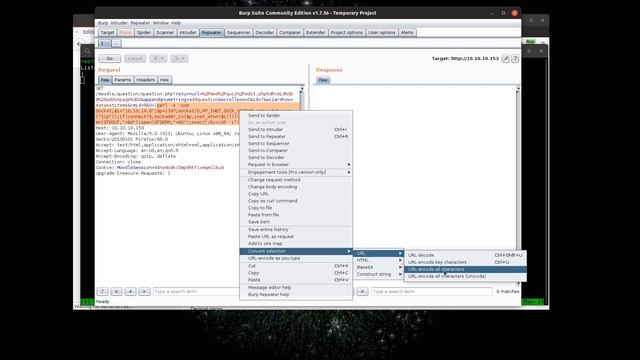Choose Change request method
The height and width of the screenshot is (360, 640).
tap(296, 180)
